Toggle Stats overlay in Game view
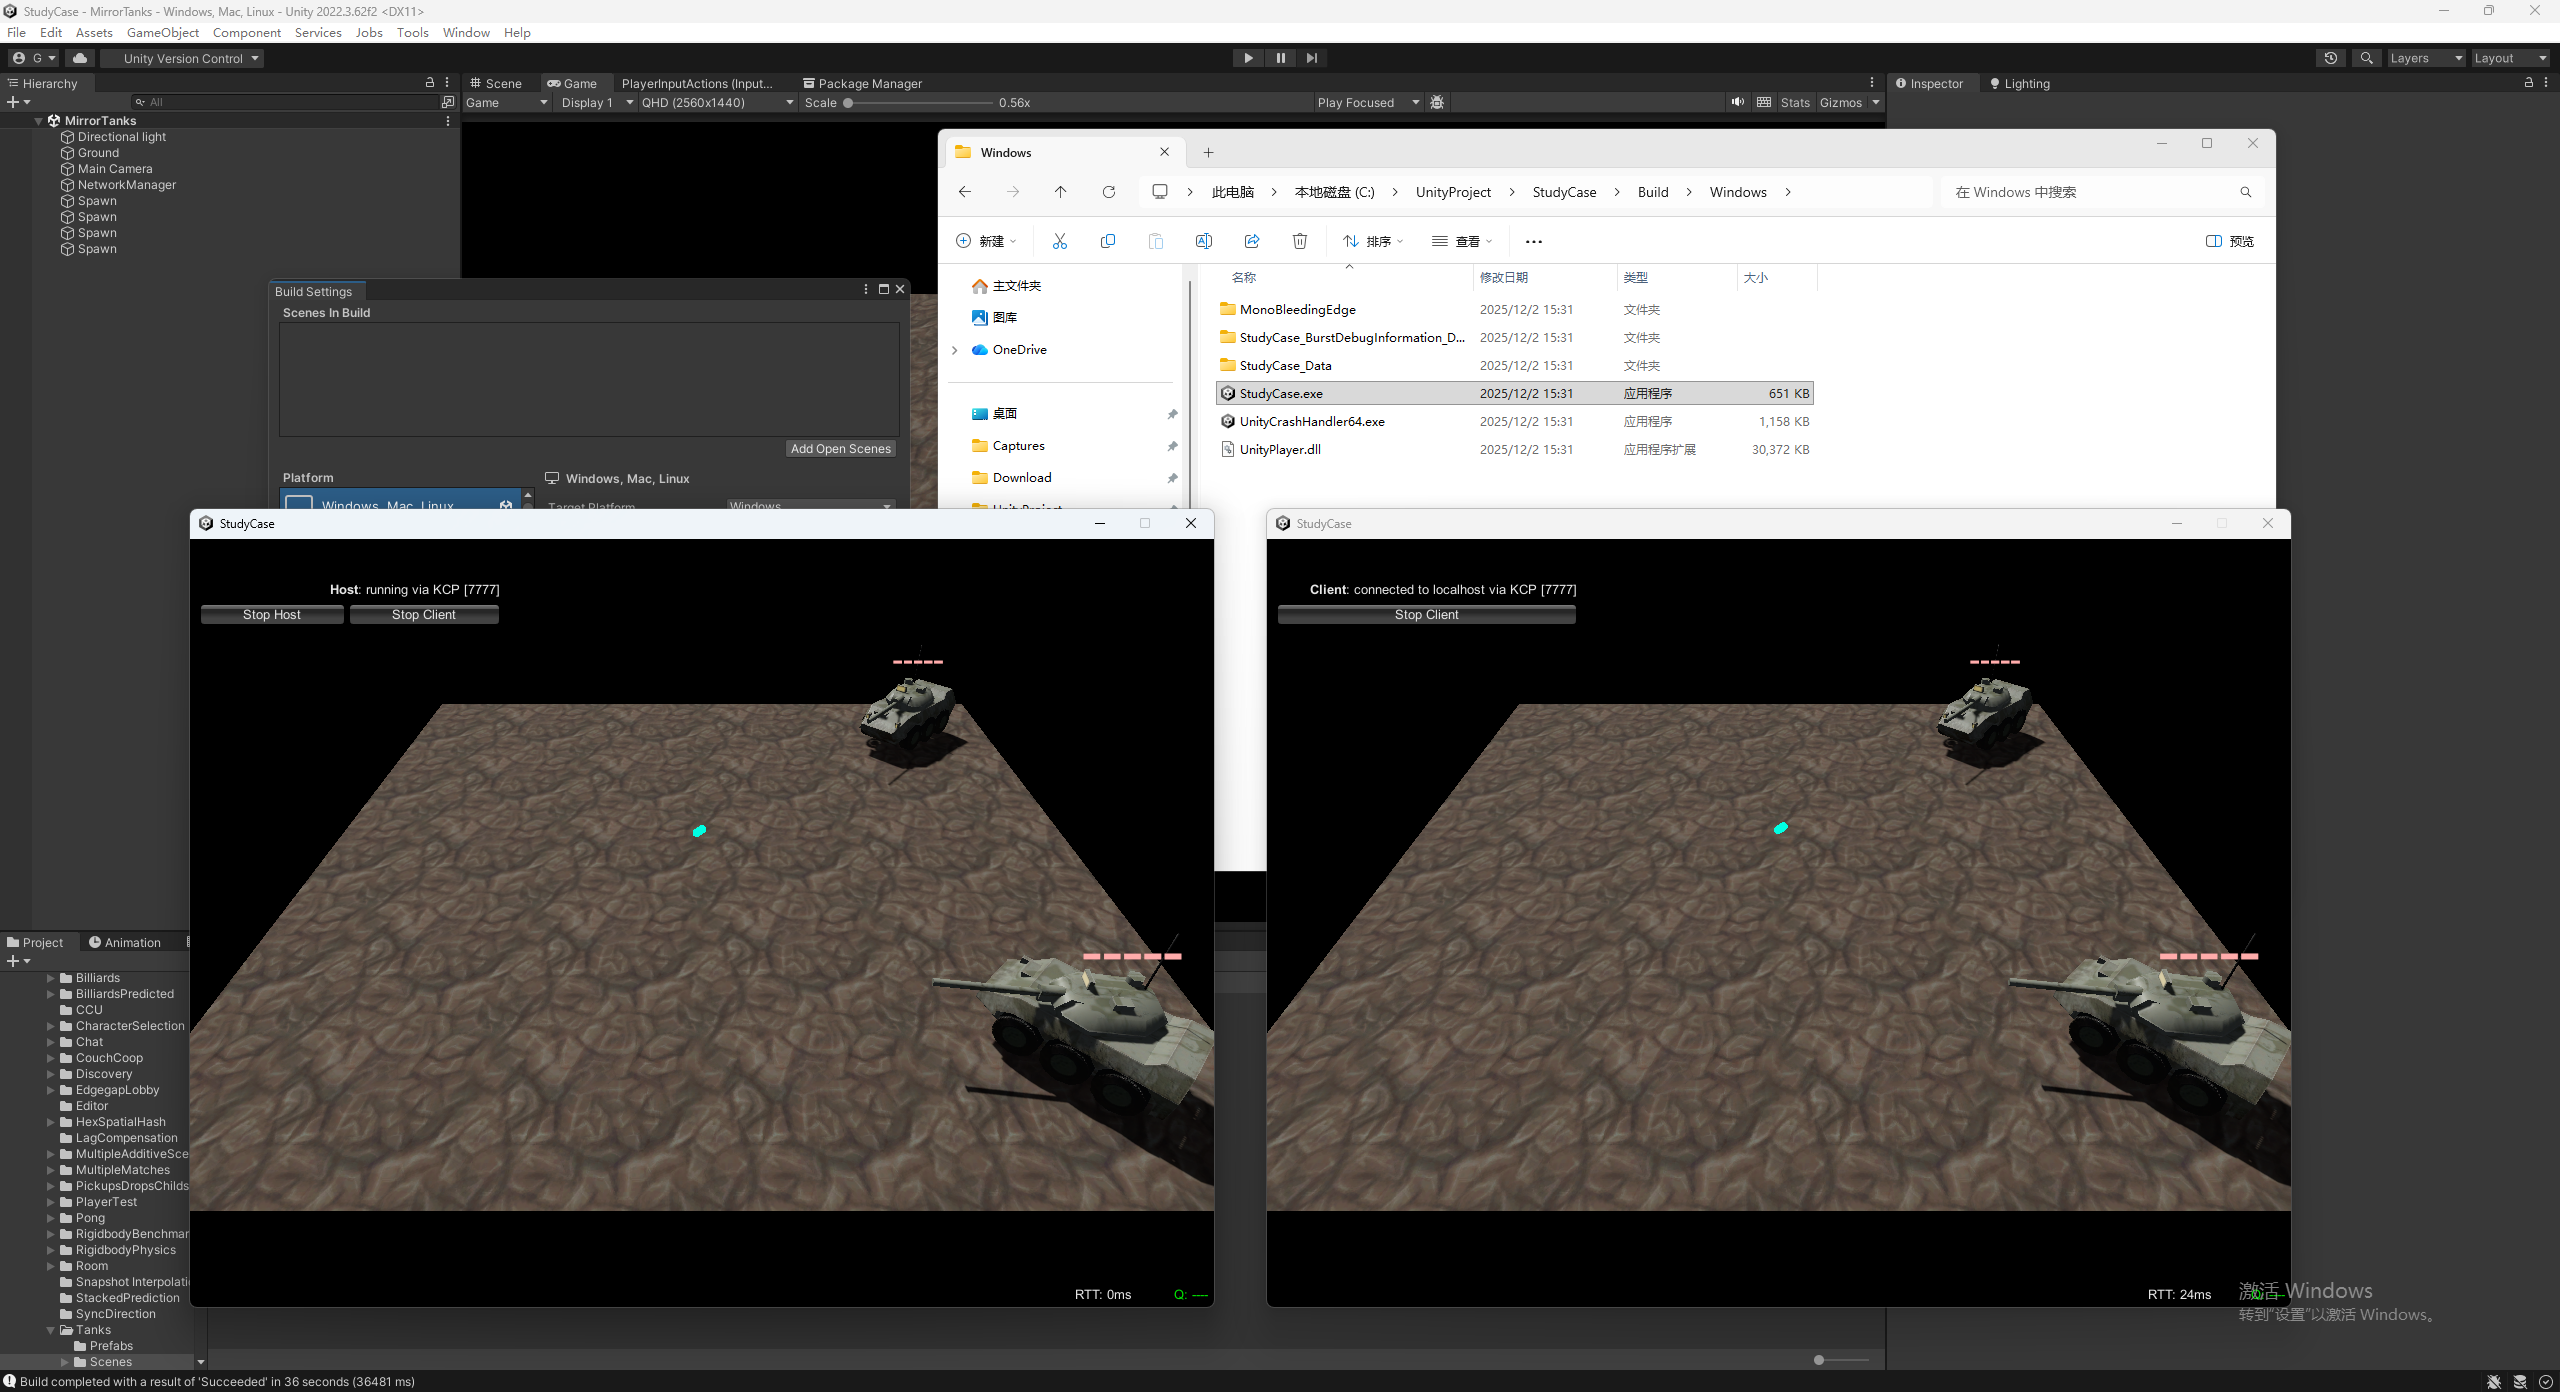Image resolution: width=2560 pixels, height=1392 pixels. click(1794, 102)
